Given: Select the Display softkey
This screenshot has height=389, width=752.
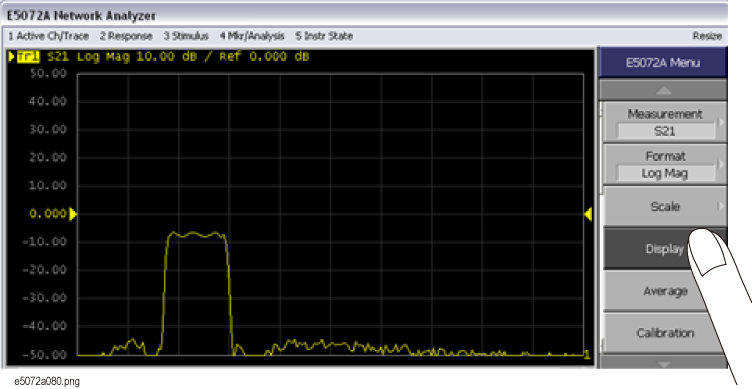Looking at the screenshot, I should click(x=664, y=249).
